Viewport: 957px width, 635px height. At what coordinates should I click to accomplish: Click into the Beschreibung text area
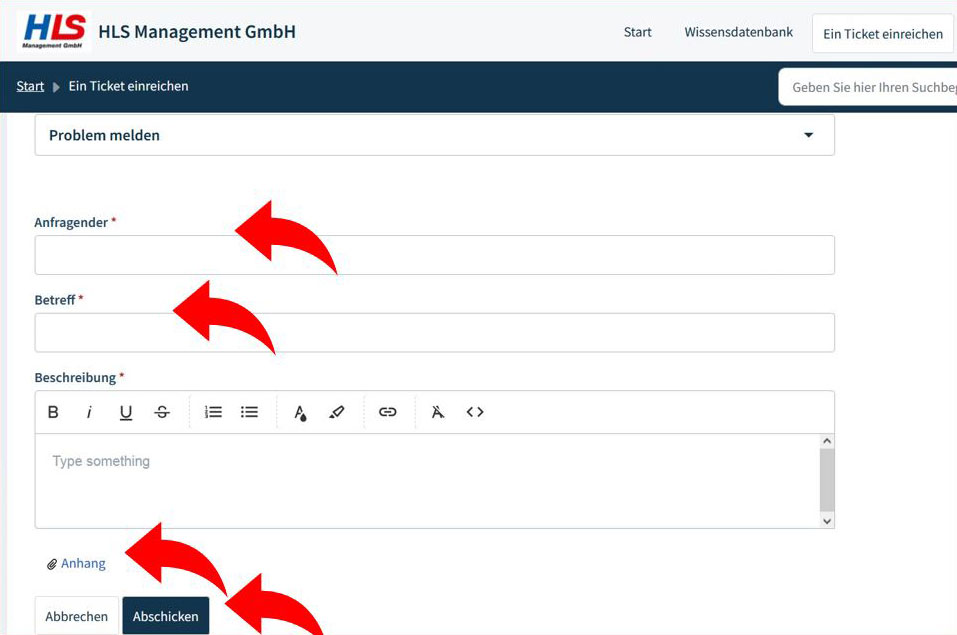[x=427, y=480]
